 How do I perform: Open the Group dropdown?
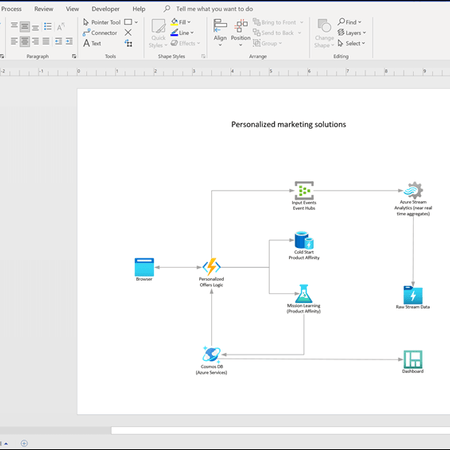coord(280,43)
